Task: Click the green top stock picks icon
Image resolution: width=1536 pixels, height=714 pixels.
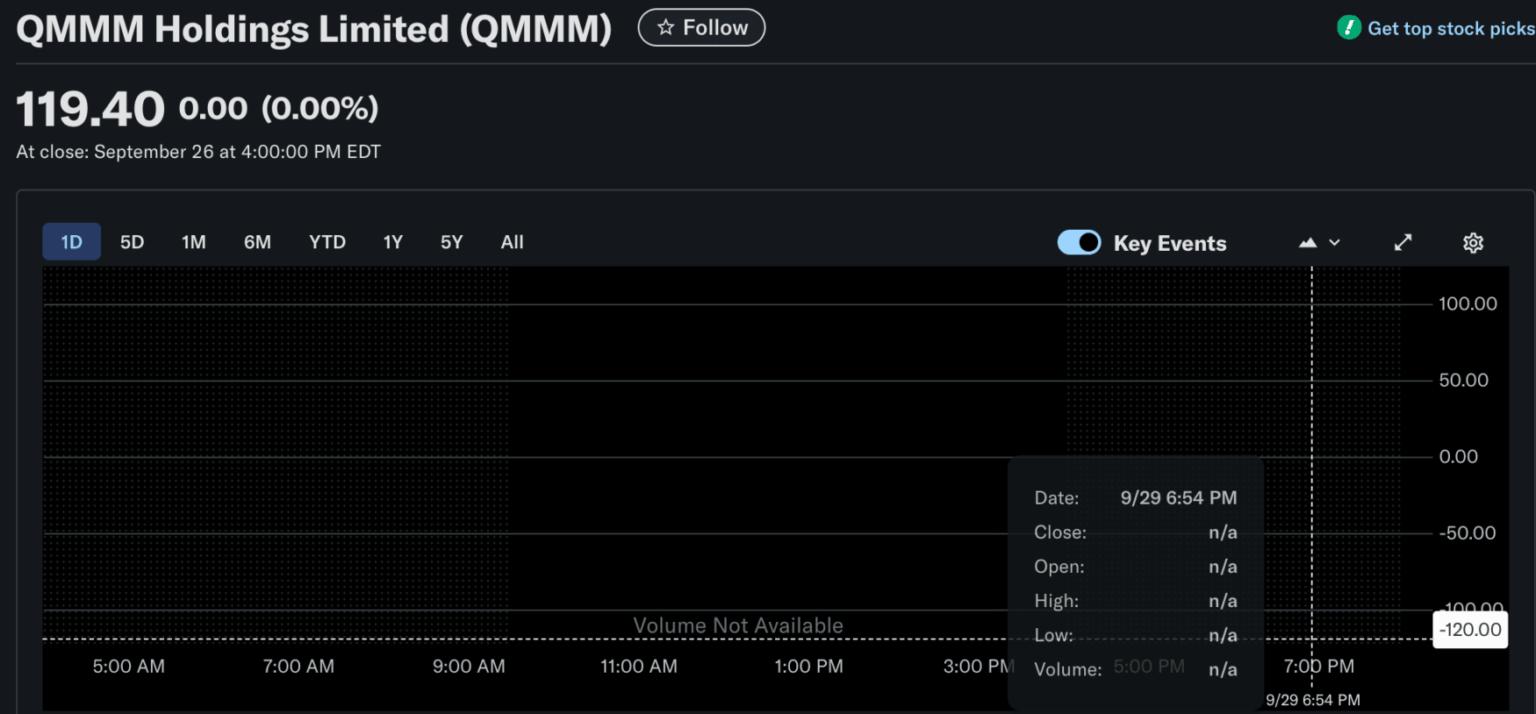Action: [1349, 28]
